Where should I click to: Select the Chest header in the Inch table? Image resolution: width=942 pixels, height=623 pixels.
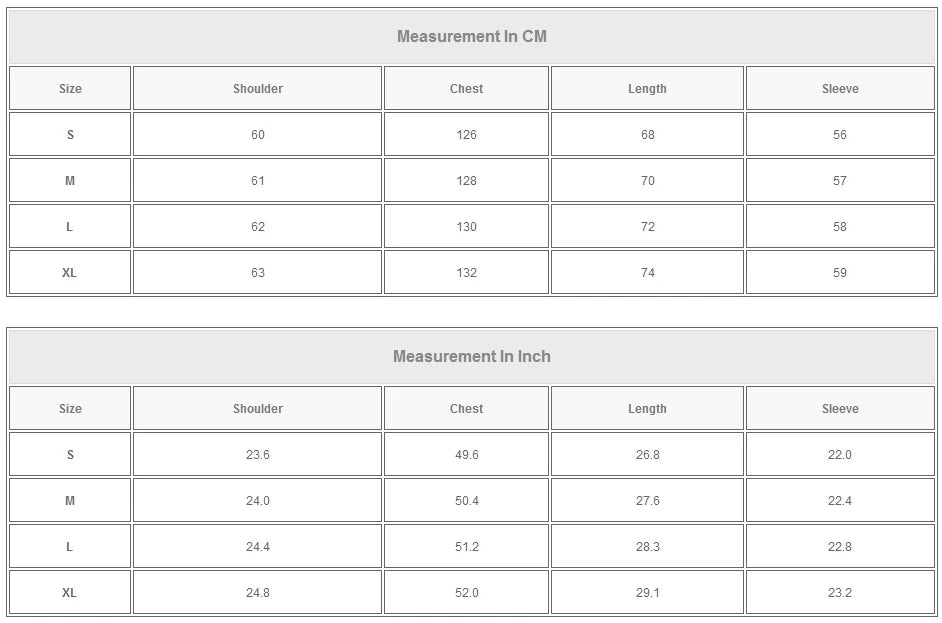coord(466,409)
